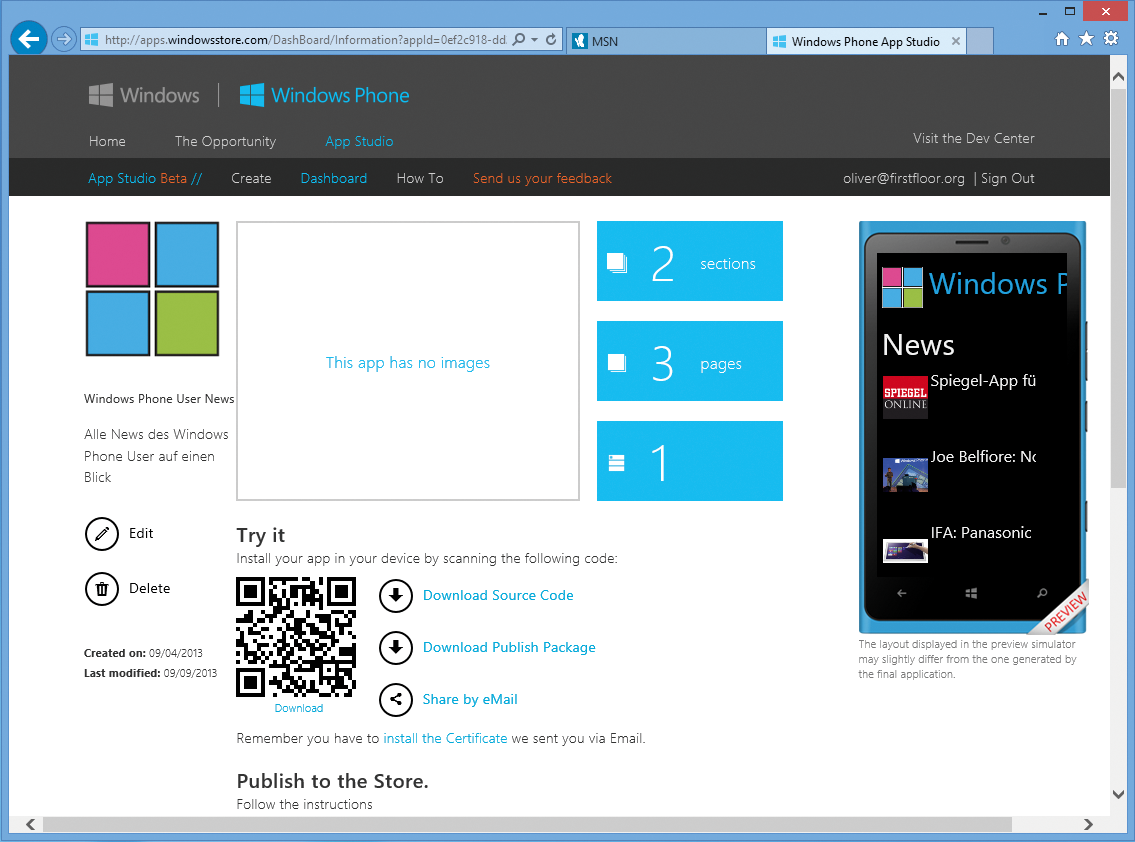This screenshot has height=842, width=1135.
Task: Open Favorites star icon
Action: [1086, 38]
